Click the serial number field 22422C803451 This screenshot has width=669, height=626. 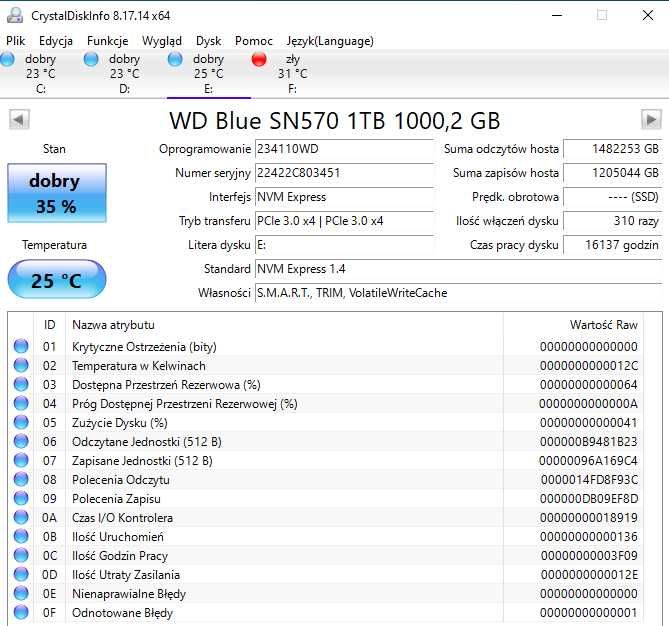[344, 173]
